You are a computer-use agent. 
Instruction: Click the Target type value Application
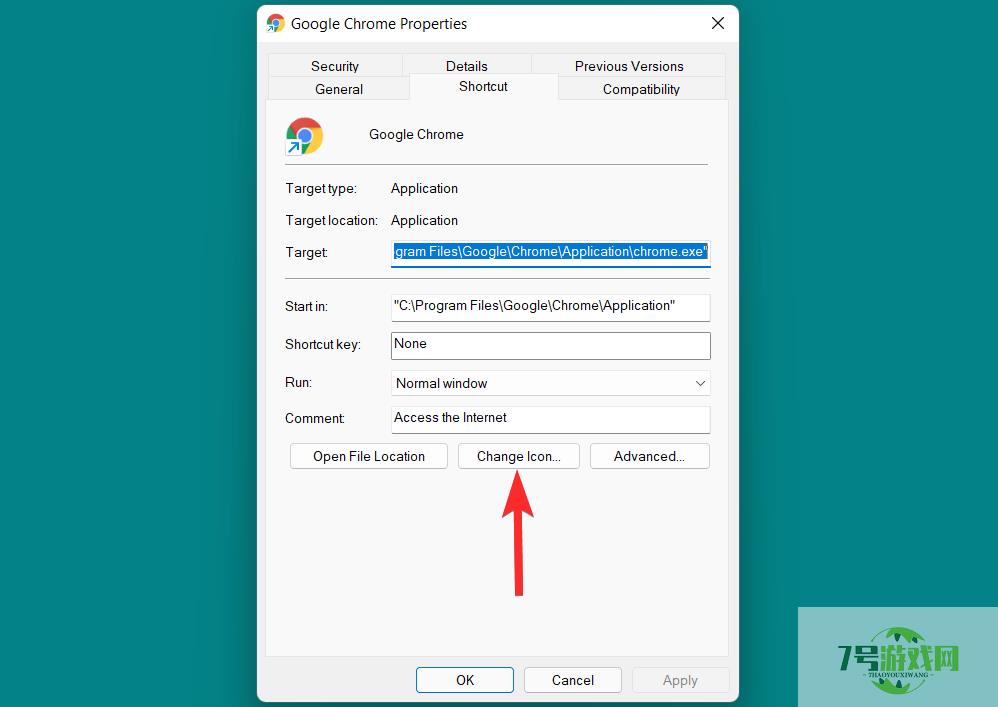(x=425, y=188)
